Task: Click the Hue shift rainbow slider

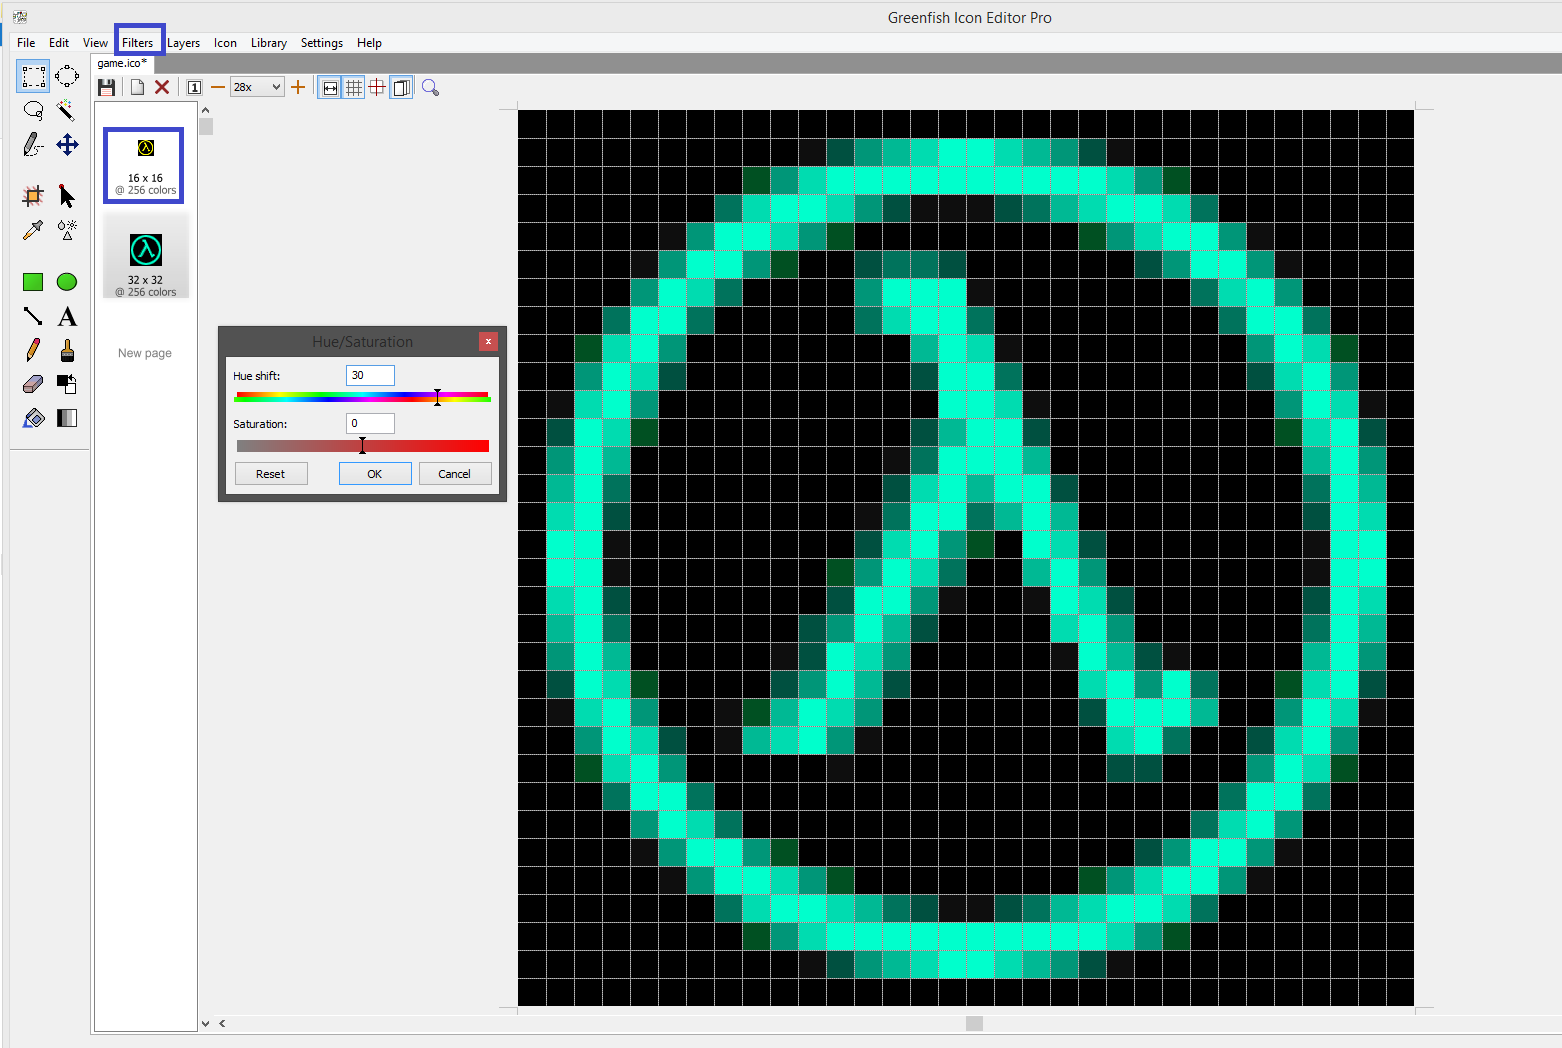Action: pos(362,397)
